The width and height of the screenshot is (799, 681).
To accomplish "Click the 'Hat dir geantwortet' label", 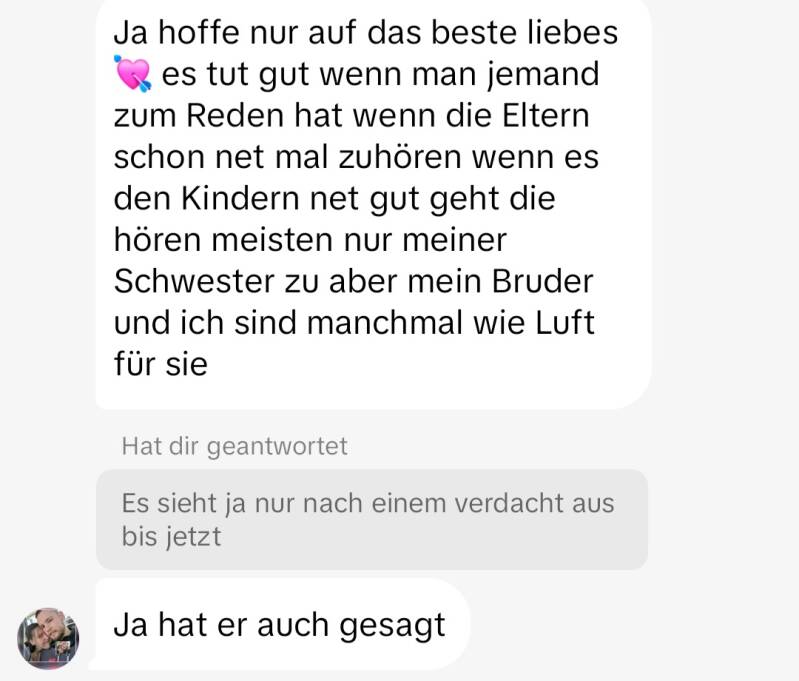I will [234, 447].
